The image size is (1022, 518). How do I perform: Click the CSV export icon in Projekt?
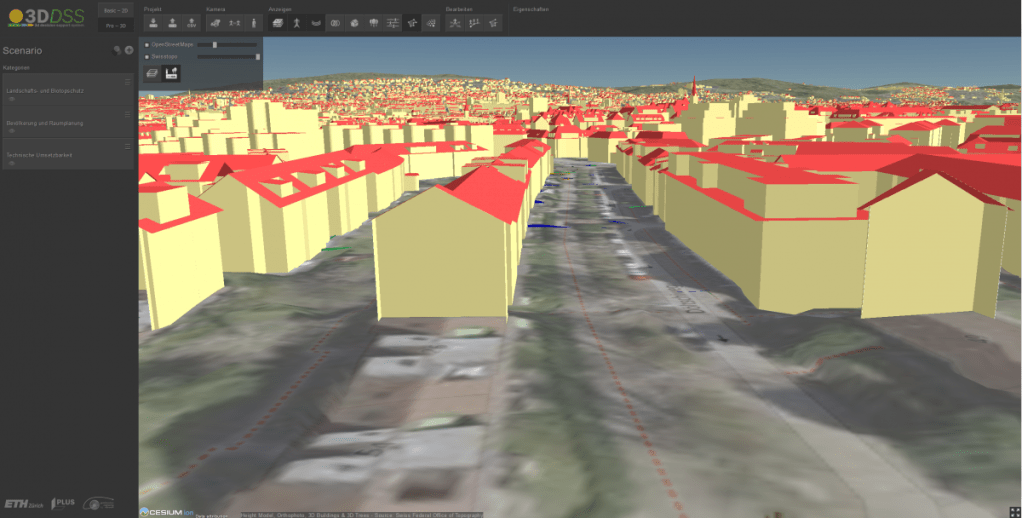(191, 23)
